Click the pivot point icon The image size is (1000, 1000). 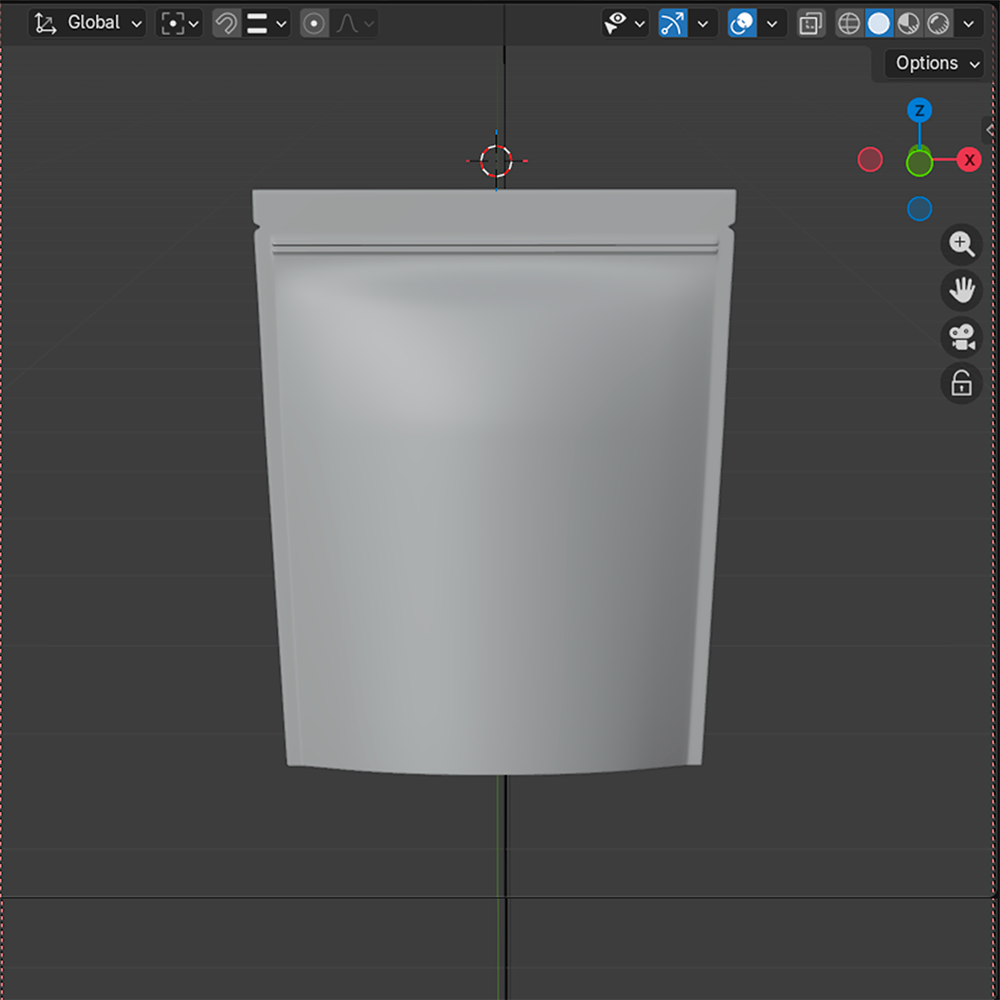173,24
